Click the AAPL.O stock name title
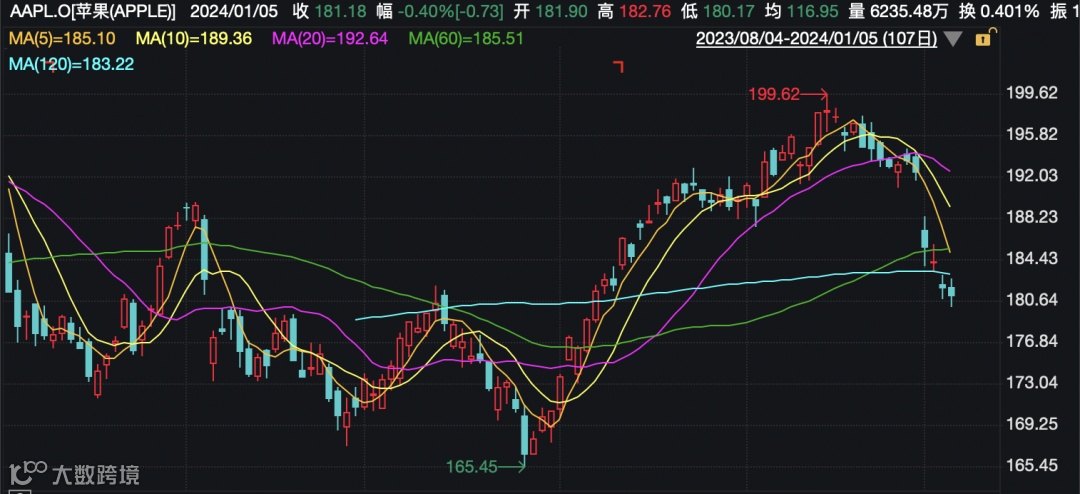Image resolution: width=1080 pixels, height=494 pixels. pyautogui.click(x=91, y=12)
